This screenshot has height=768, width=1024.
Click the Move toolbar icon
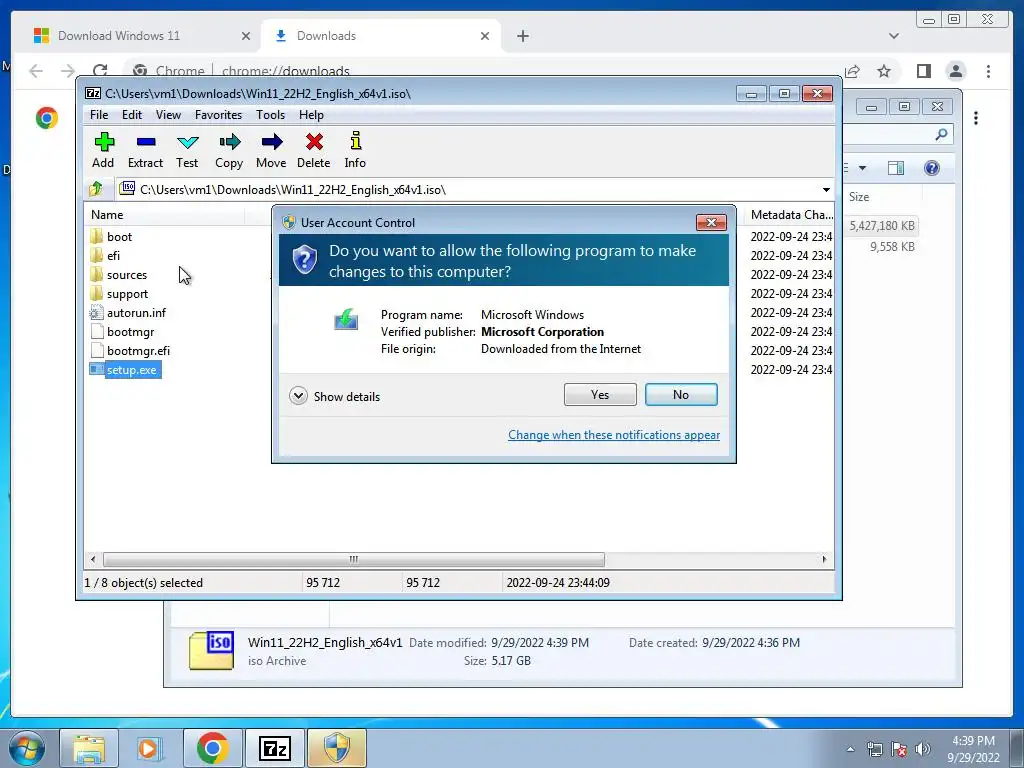[x=271, y=150]
